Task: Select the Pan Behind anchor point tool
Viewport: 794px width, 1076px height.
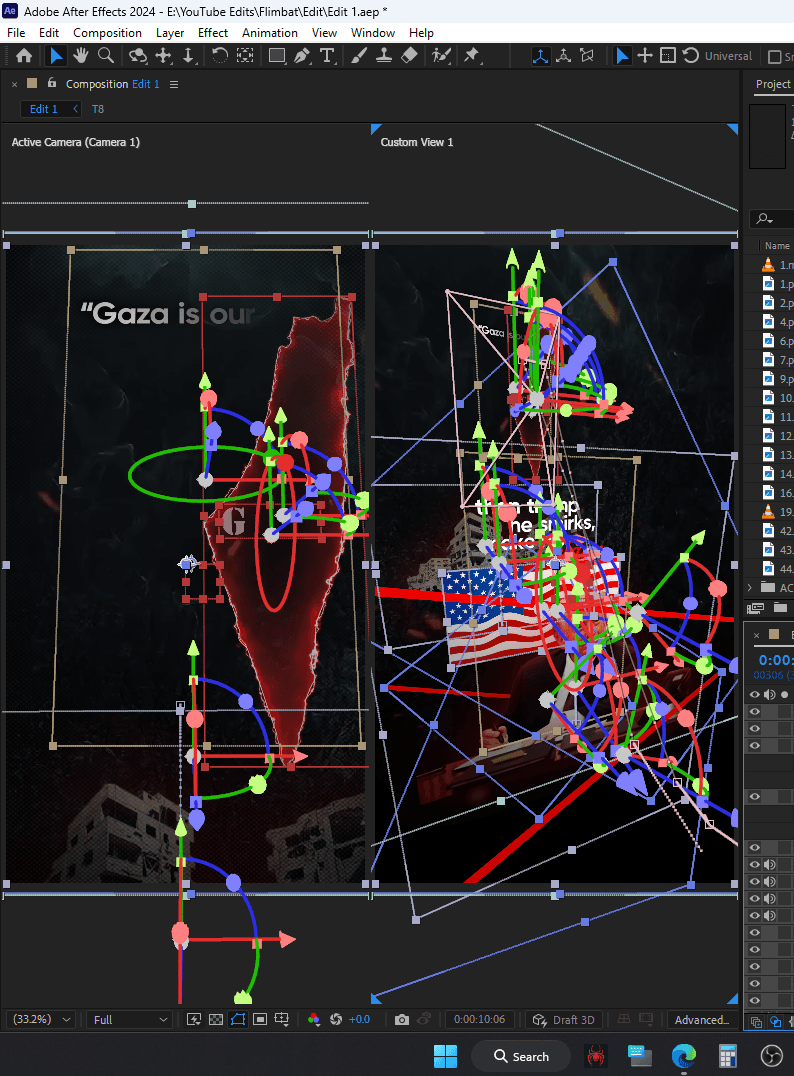Action: click(x=245, y=56)
